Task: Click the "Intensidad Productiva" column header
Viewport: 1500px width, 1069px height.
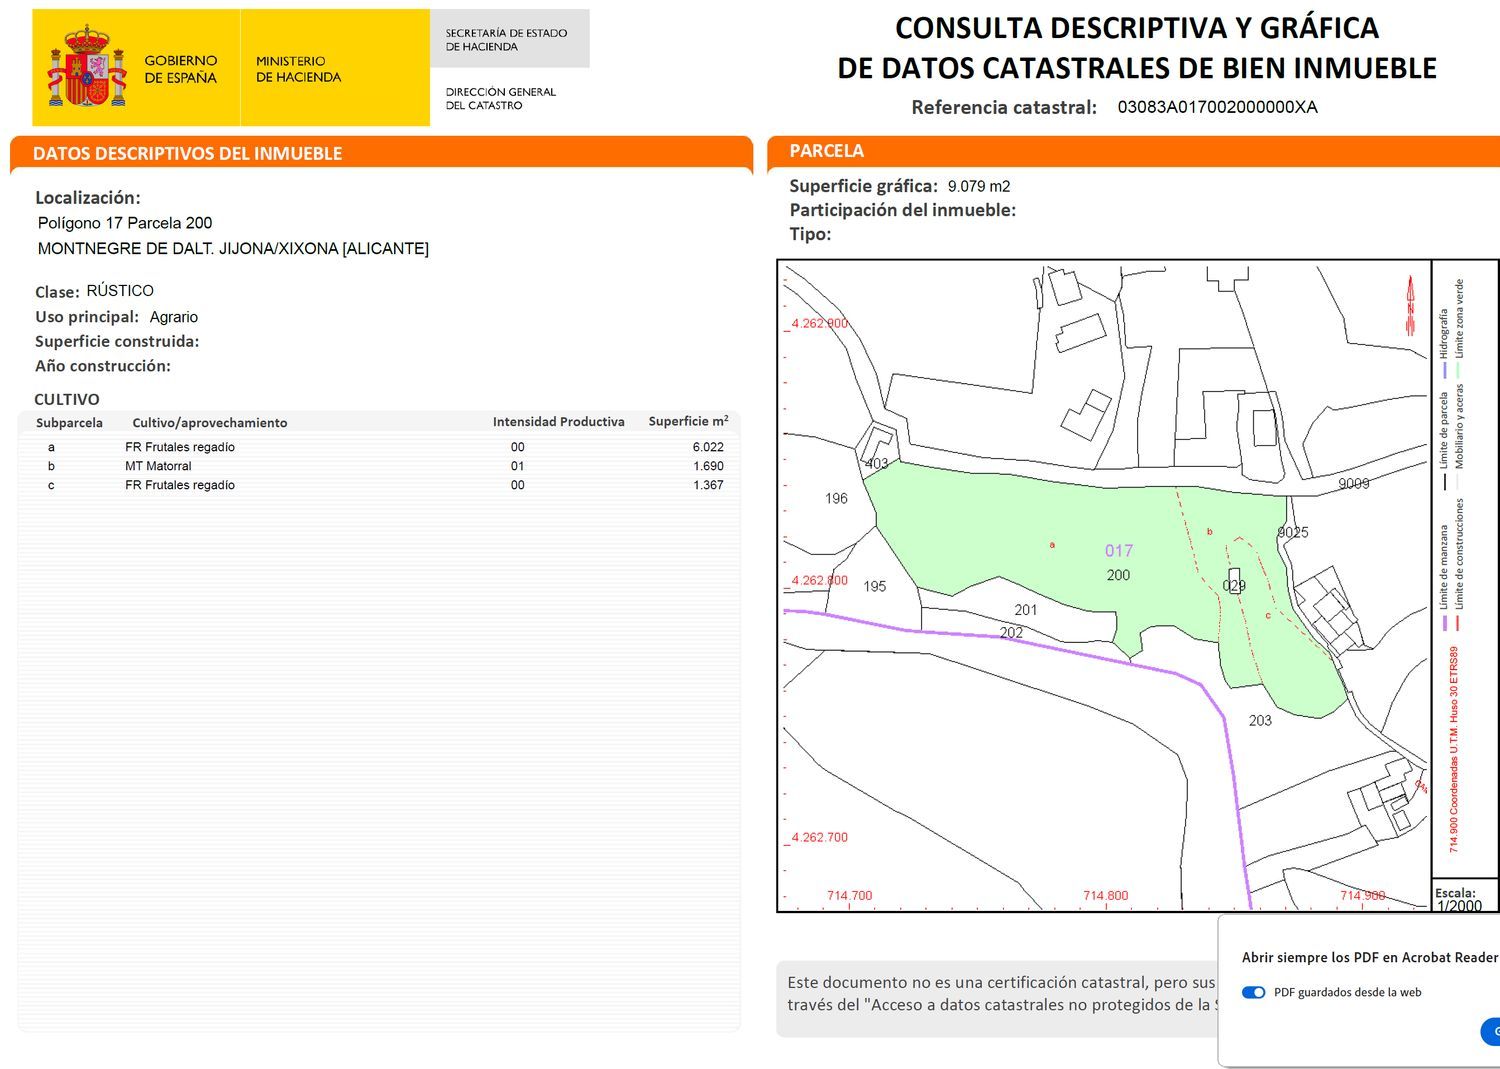Action: coord(559,422)
